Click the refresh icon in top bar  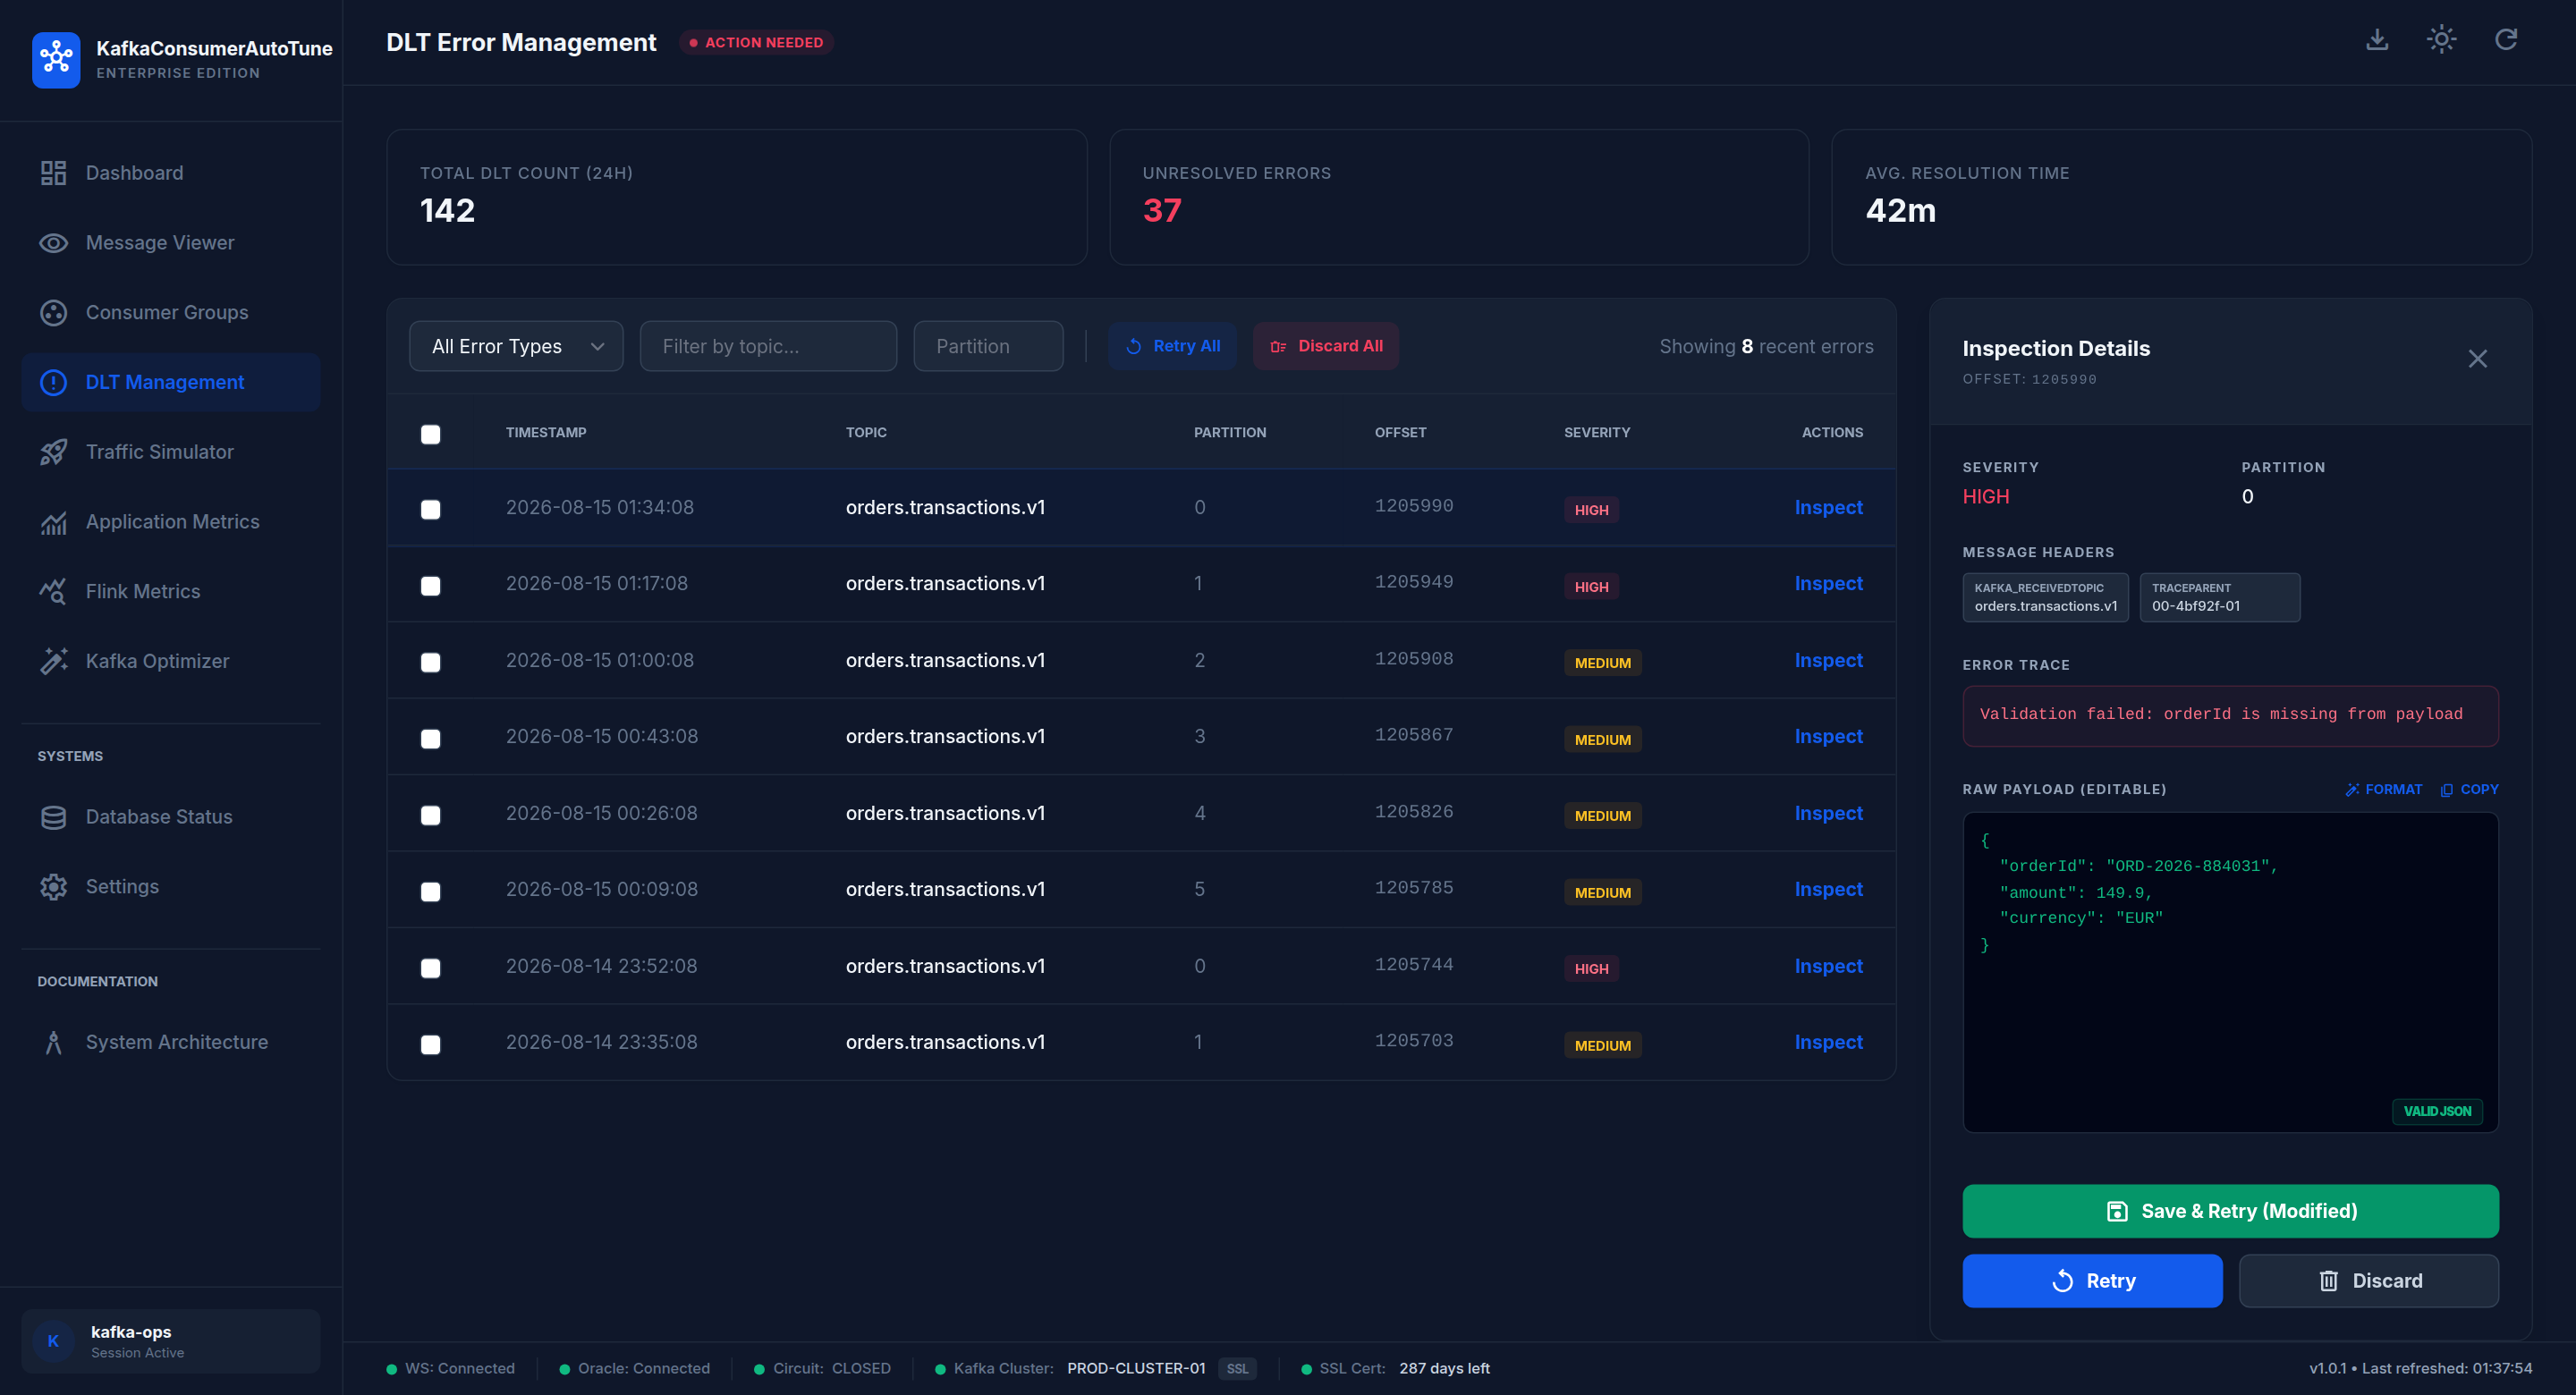click(x=2505, y=40)
